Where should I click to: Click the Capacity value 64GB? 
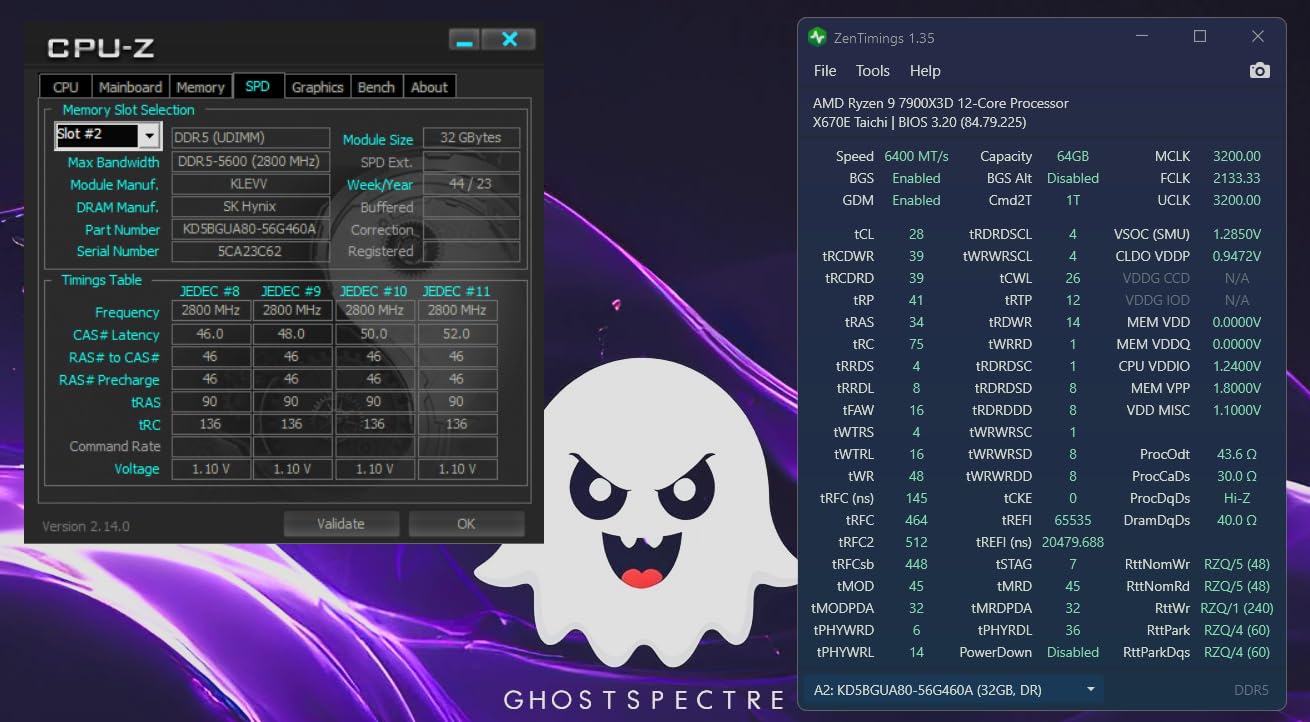click(1072, 156)
